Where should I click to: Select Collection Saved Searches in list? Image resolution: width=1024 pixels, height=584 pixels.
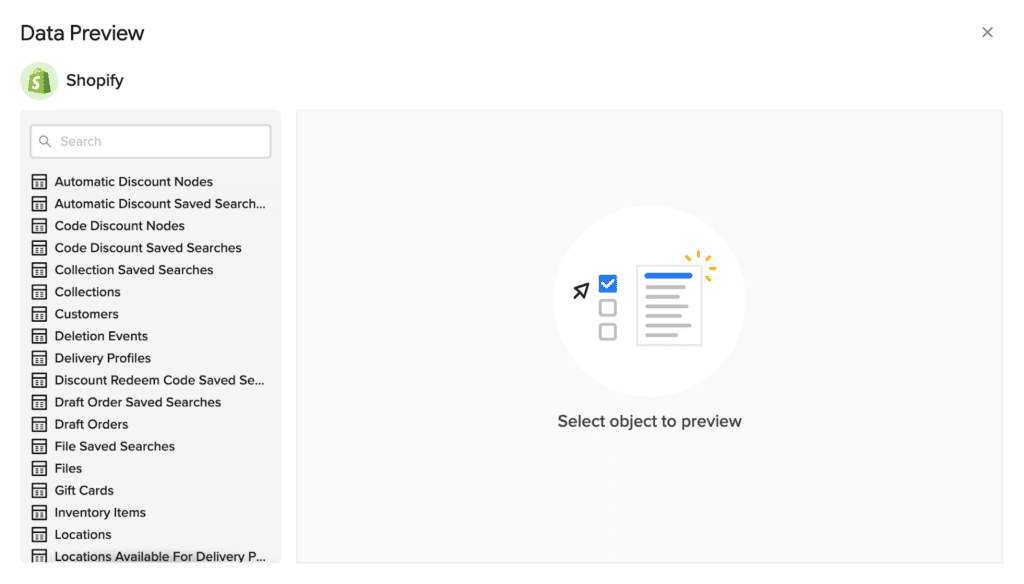(x=134, y=270)
